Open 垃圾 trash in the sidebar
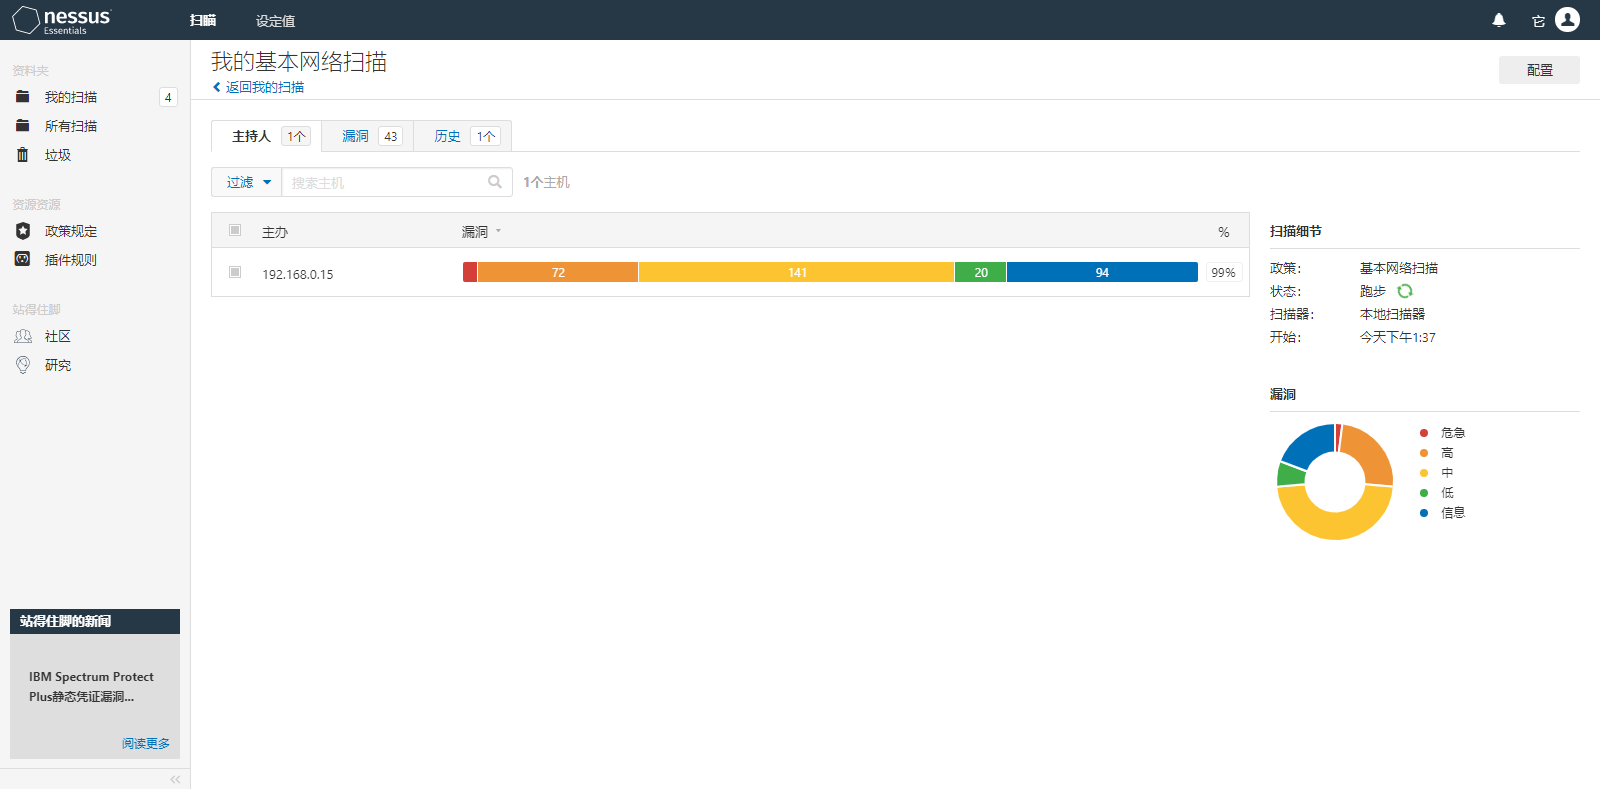 click(58, 155)
